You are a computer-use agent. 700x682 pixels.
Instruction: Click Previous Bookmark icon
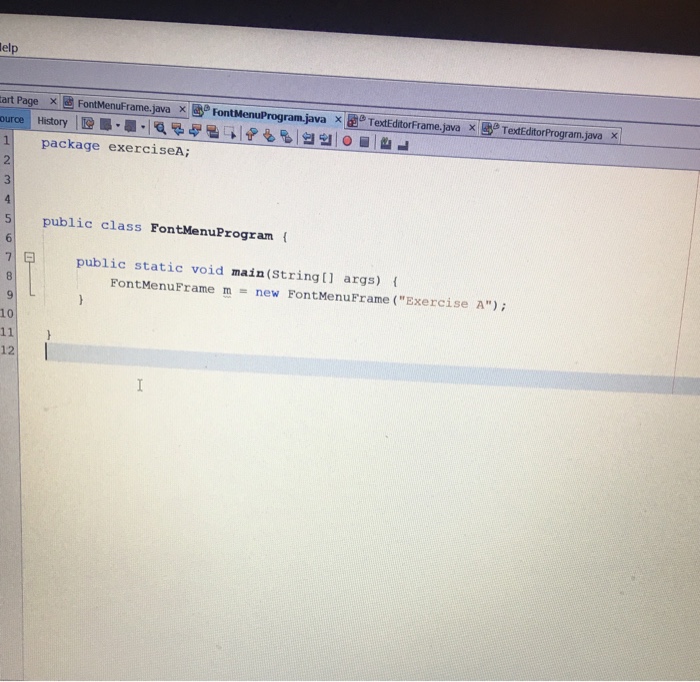[x=251, y=134]
